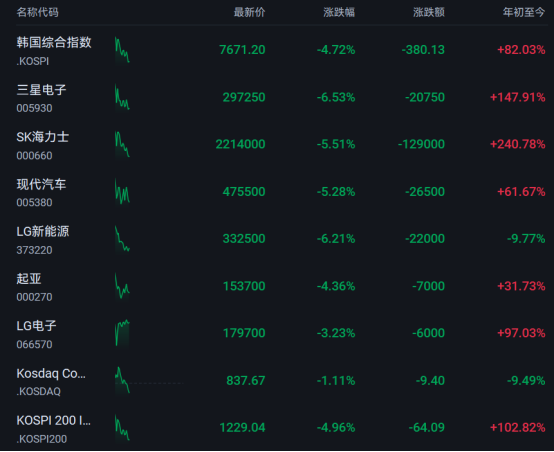Screen dimensions: 554x452
Task: Sort by 年初至今 column header
Action: pos(524,12)
